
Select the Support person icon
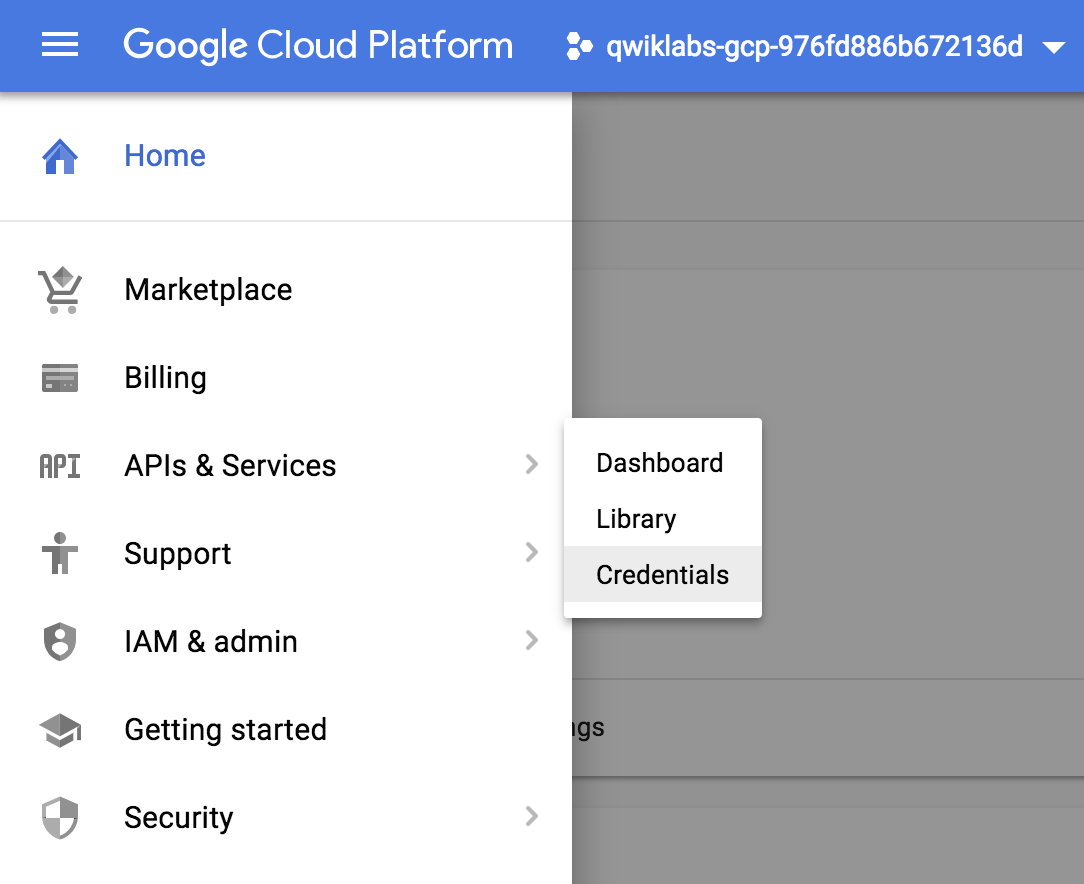coord(59,553)
